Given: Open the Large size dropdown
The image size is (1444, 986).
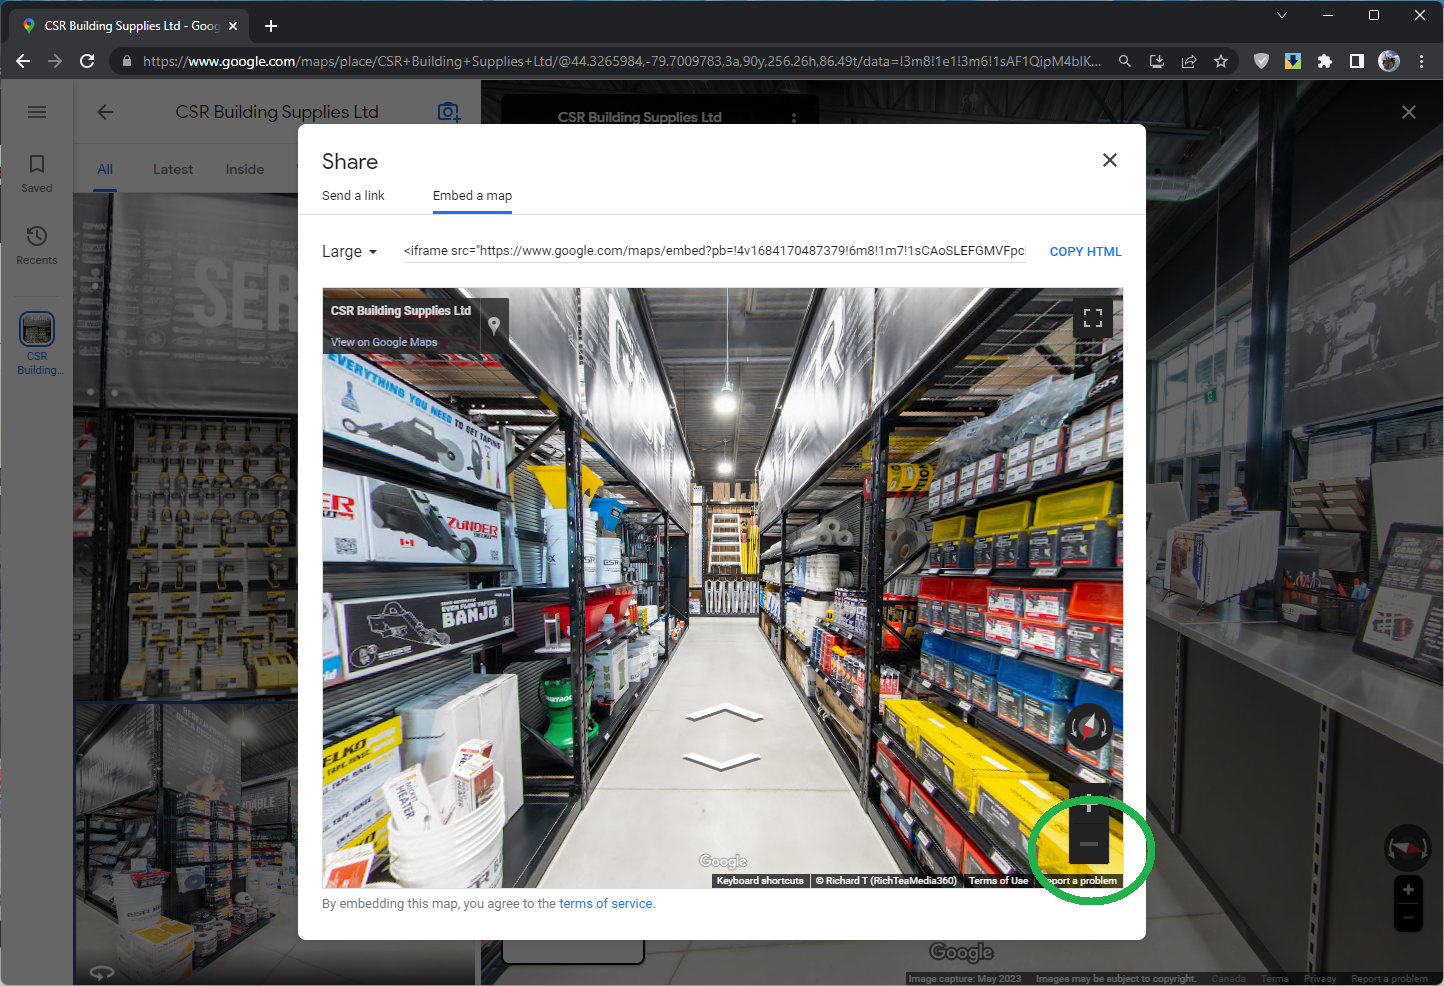Looking at the screenshot, I should (349, 252).
